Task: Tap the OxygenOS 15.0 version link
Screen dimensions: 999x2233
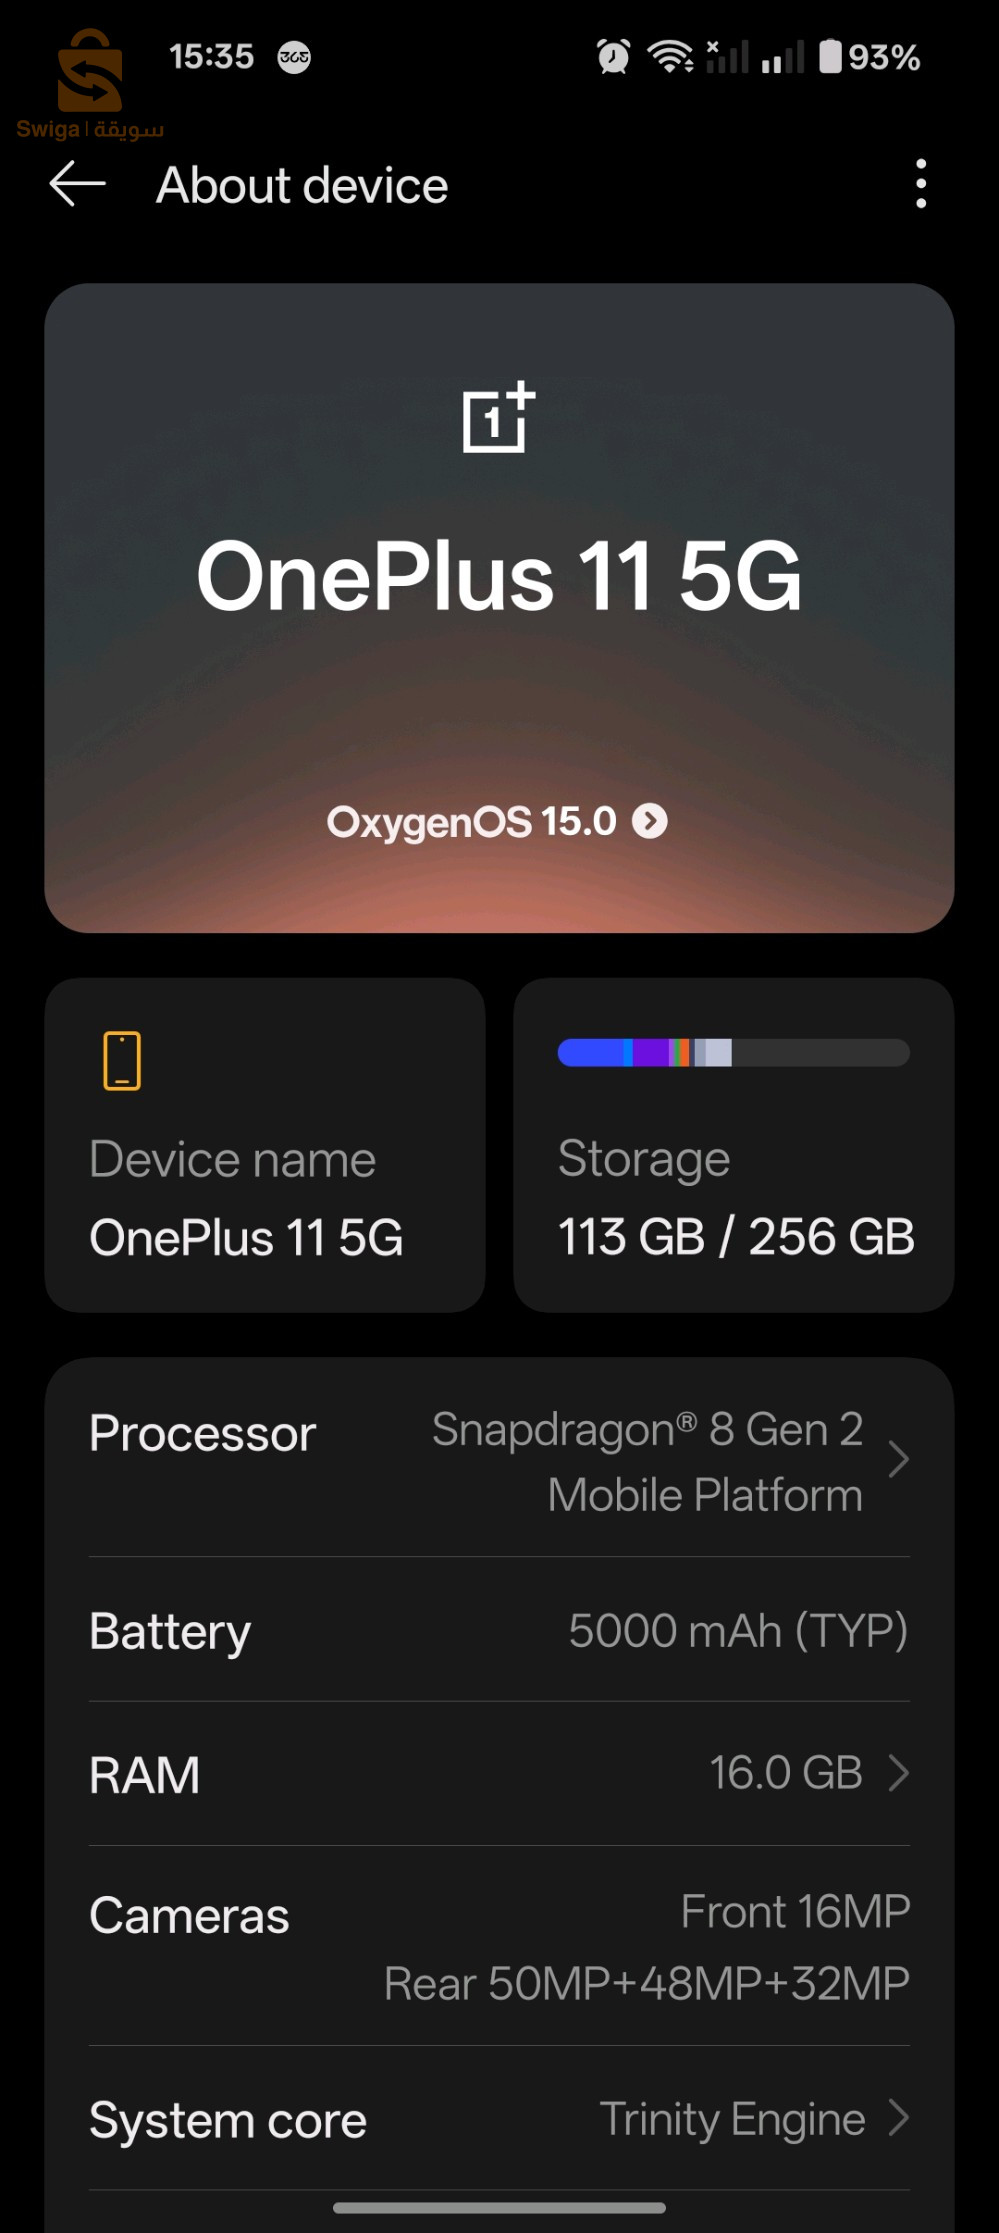Action: click(472, 822)
